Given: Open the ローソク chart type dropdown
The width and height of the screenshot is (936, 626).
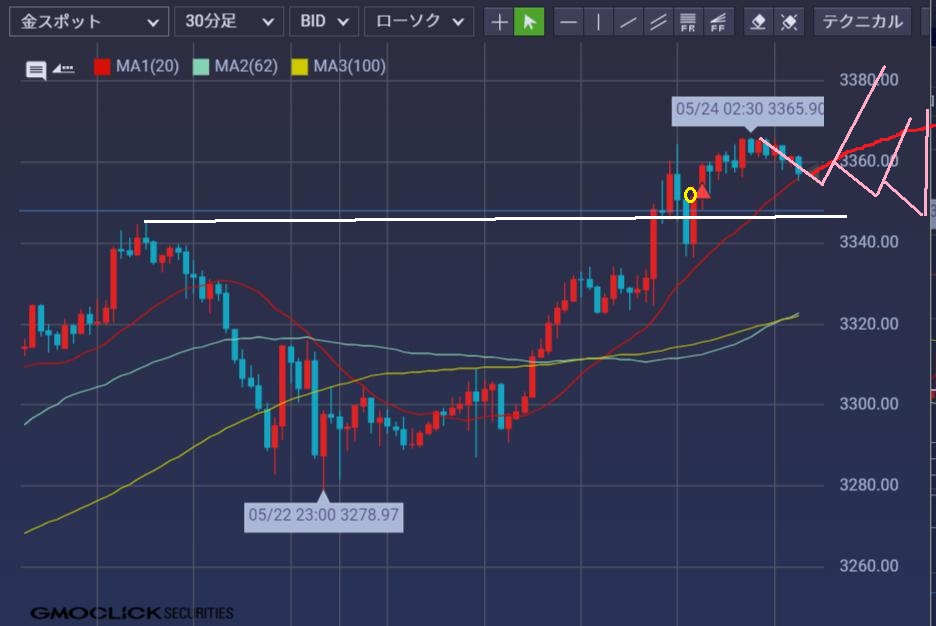Looking at the screenshot, I should [419, 22].
